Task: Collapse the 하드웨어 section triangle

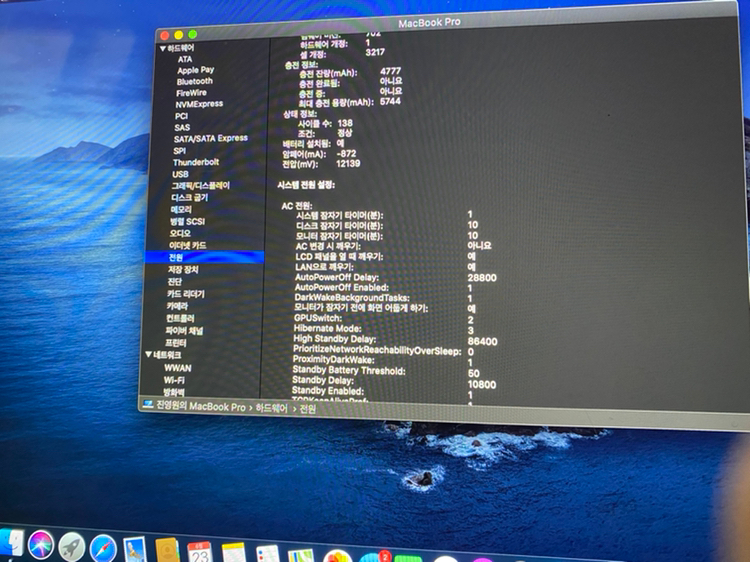Action: coord(161,47)
